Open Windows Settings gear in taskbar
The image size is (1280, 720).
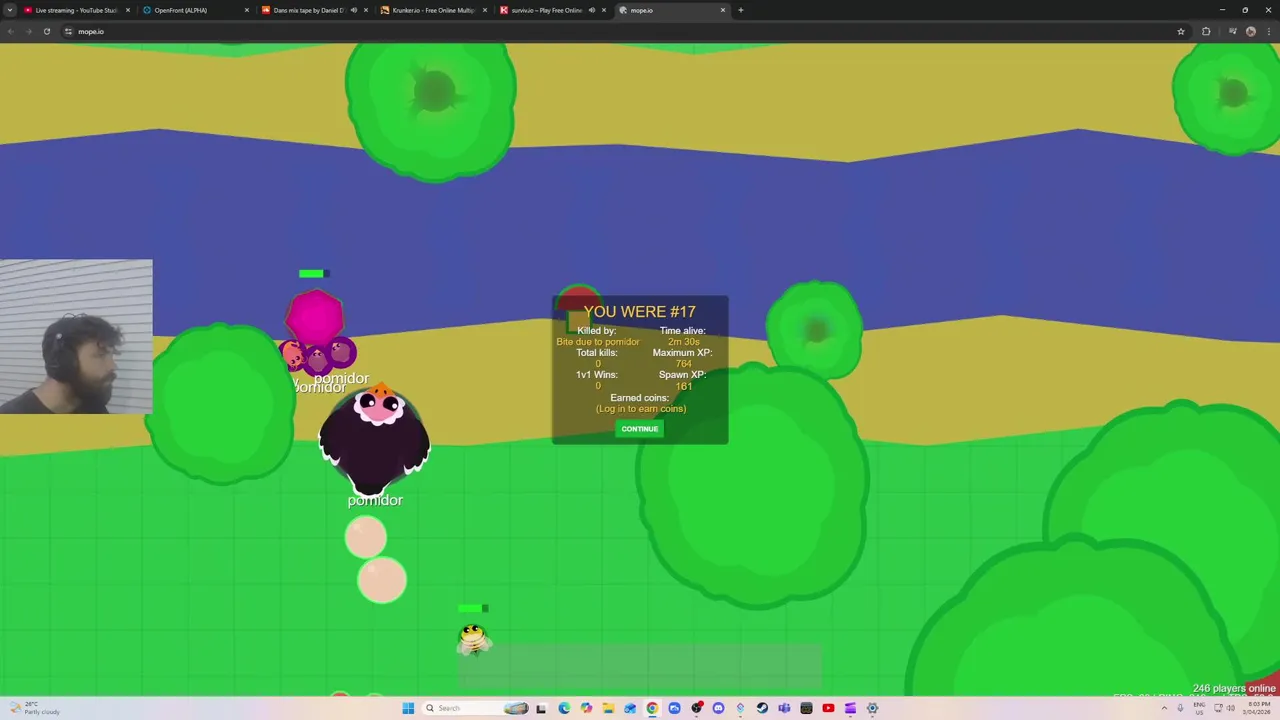pyautogui.click(x=872, y=708)
